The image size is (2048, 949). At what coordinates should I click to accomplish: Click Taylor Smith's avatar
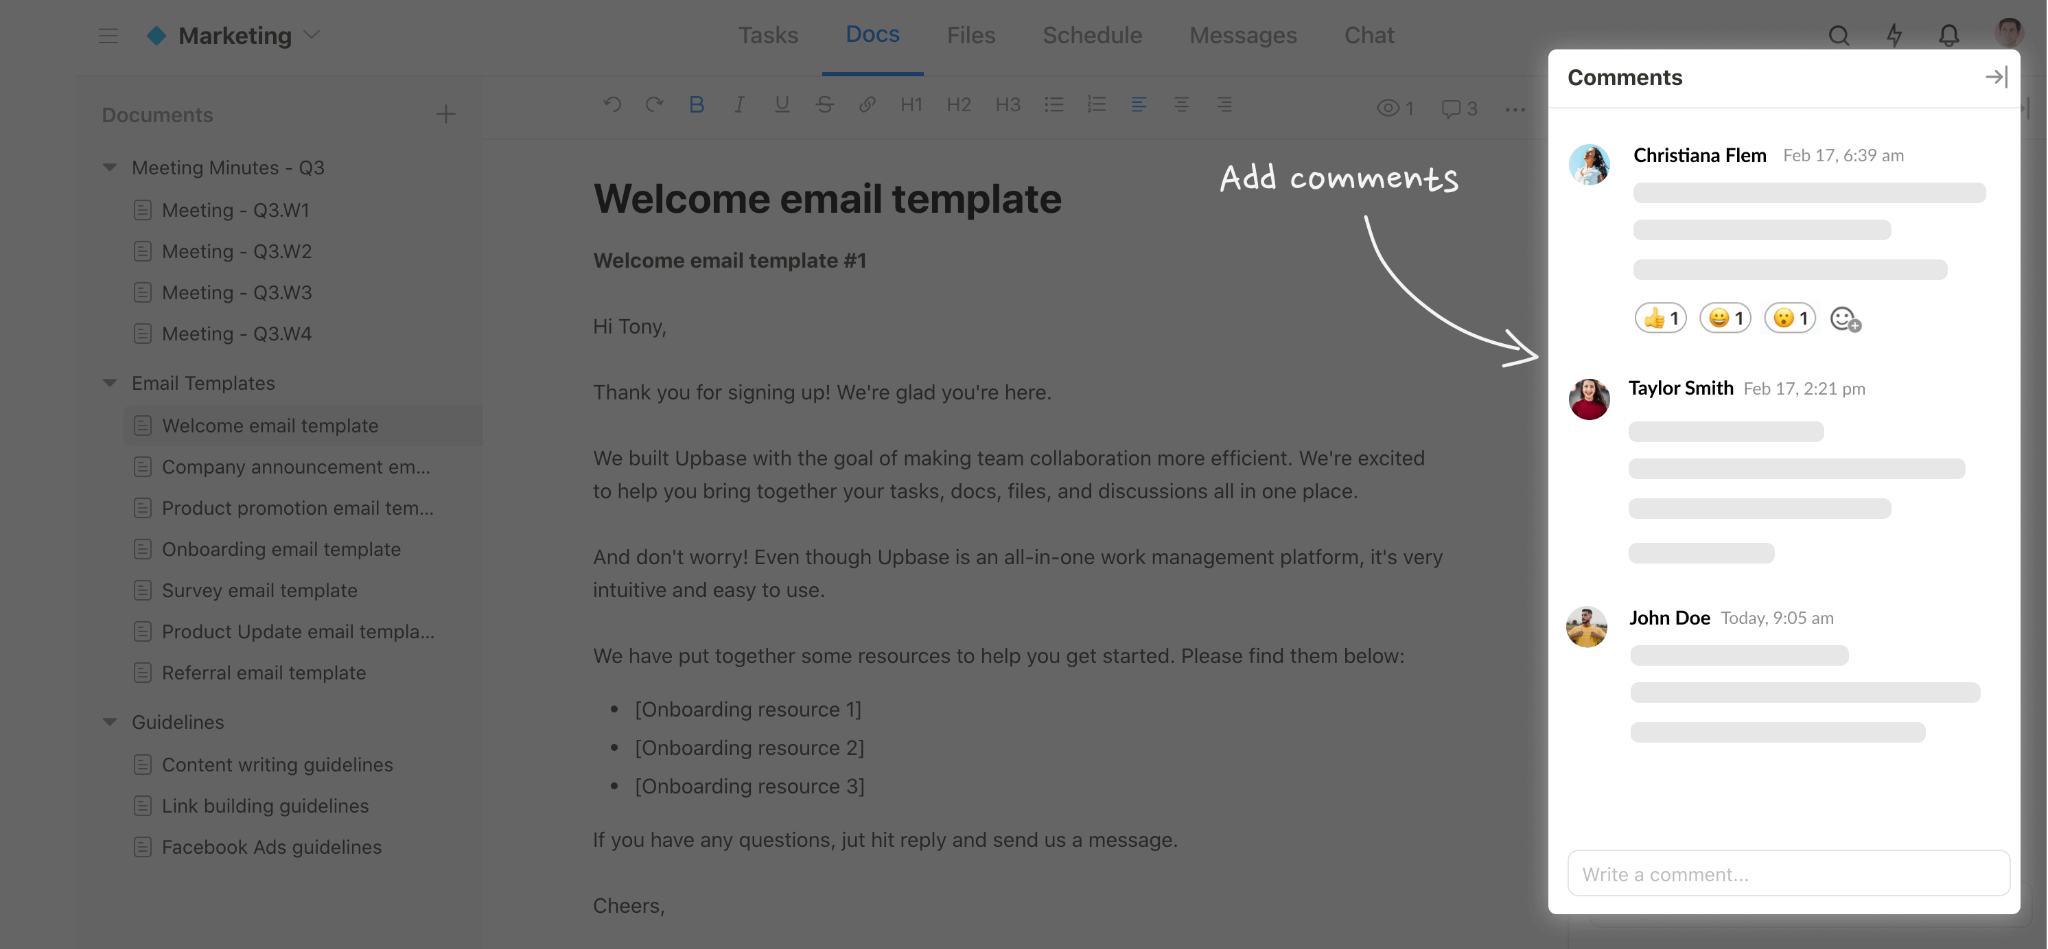1589,399
